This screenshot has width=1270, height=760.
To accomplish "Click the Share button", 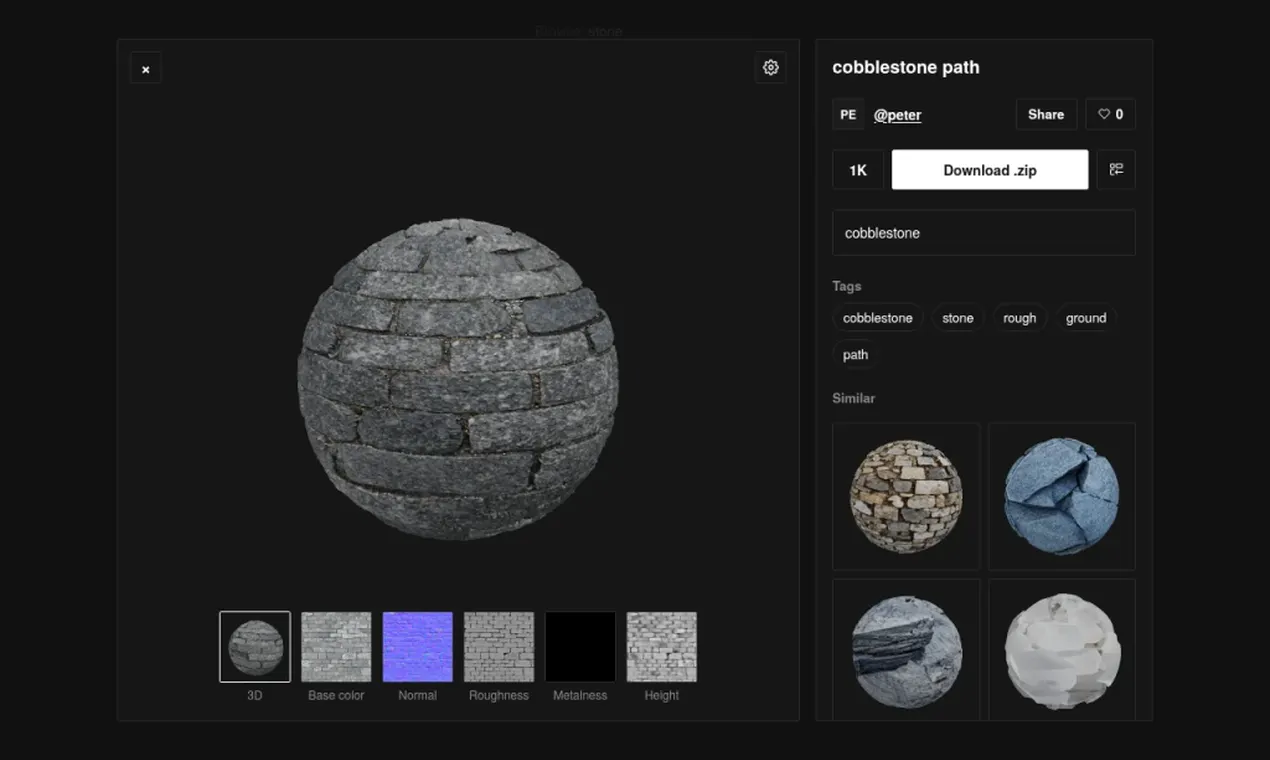I will pos(1046,114).
